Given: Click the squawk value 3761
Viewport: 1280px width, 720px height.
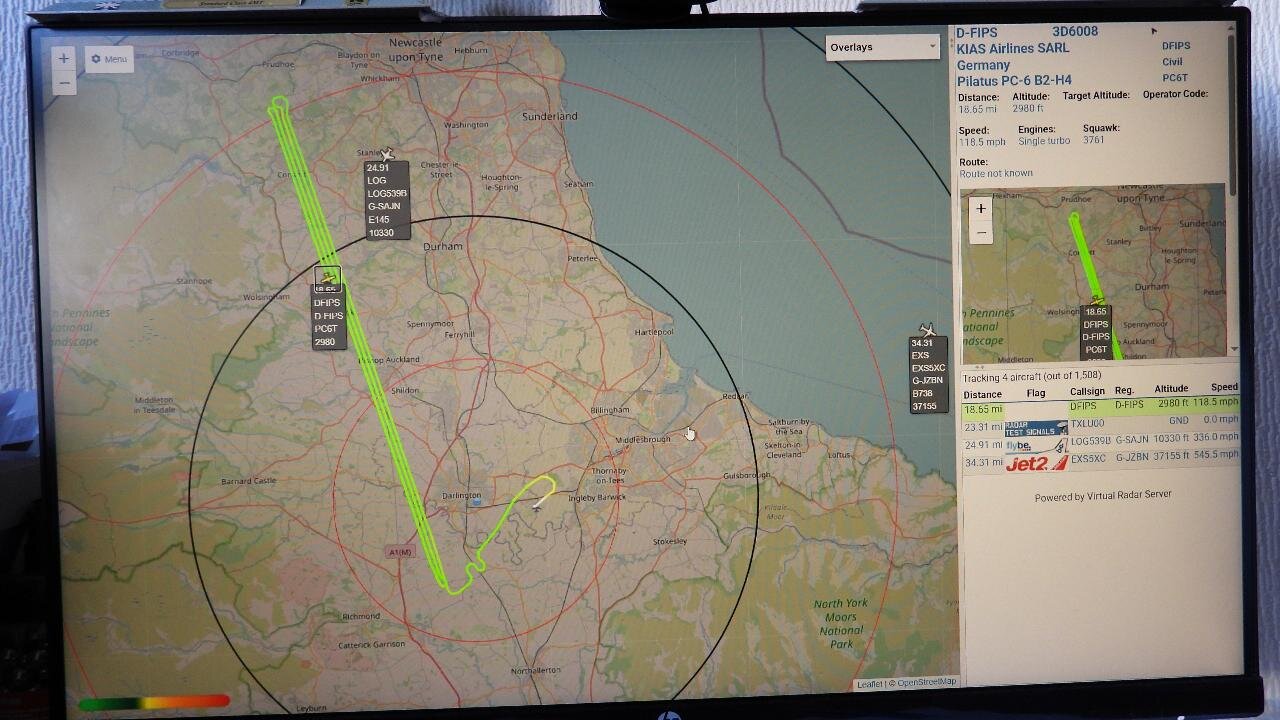Looking at the screenshot, I should [x=1093, y=140].
